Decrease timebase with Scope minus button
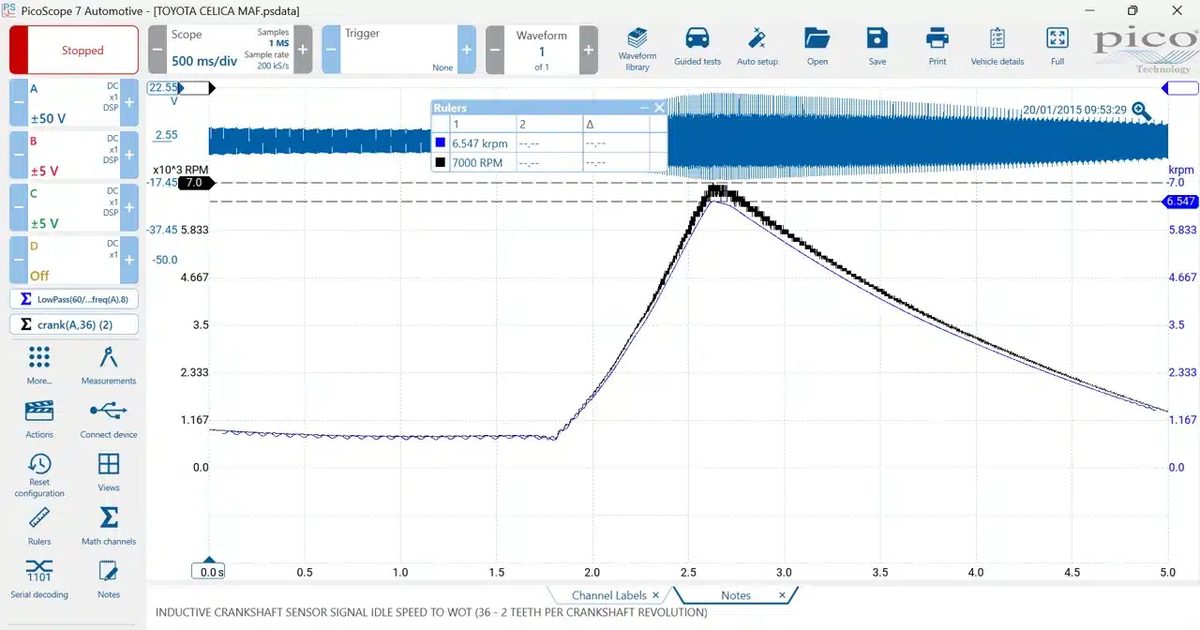 tap(157, 50)
